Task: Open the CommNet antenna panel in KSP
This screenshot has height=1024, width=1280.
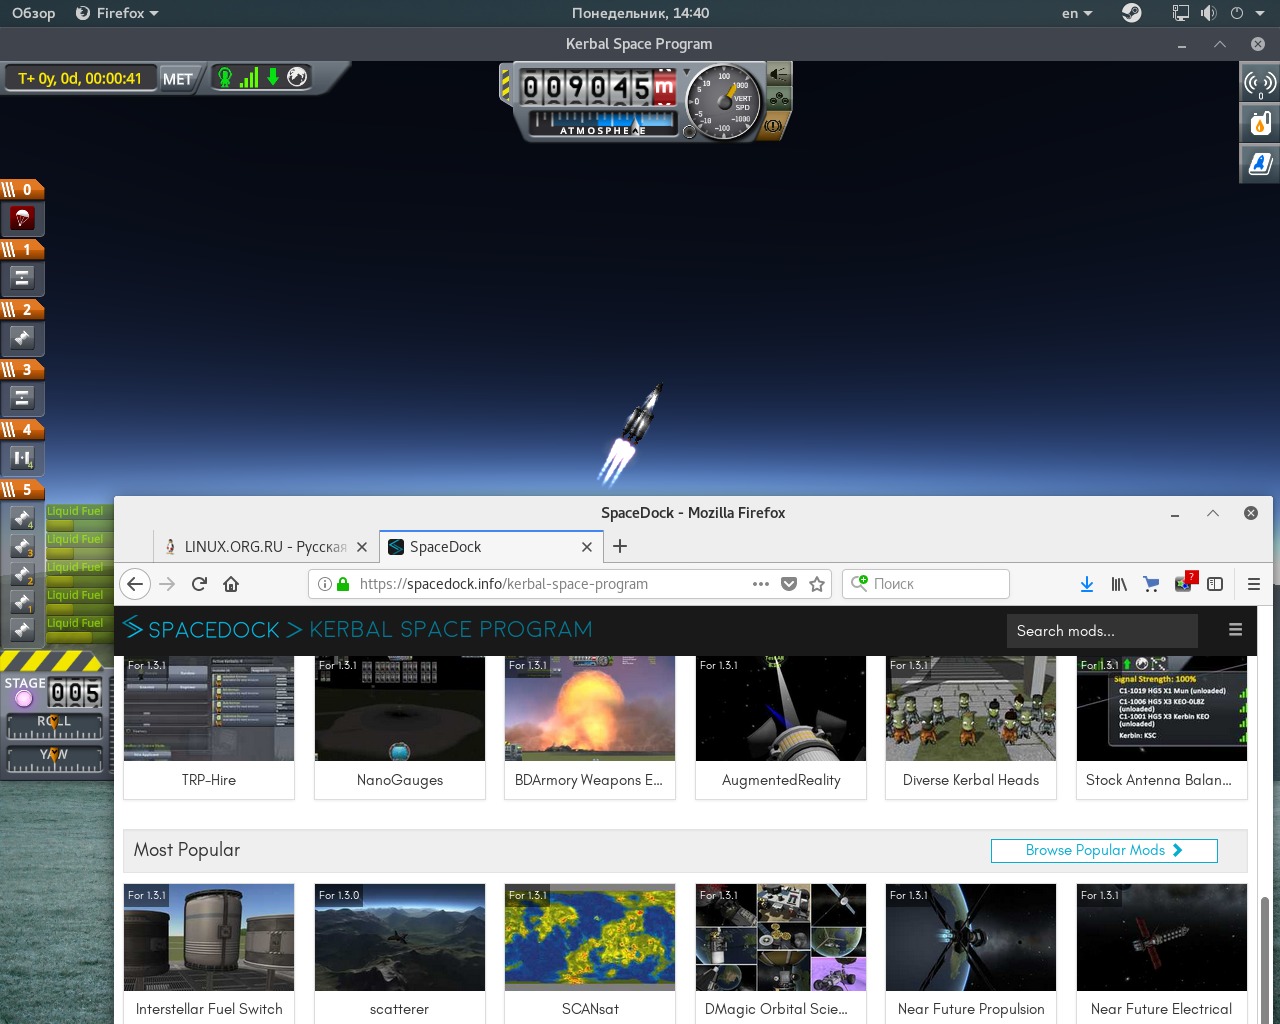Action: 1260,83
